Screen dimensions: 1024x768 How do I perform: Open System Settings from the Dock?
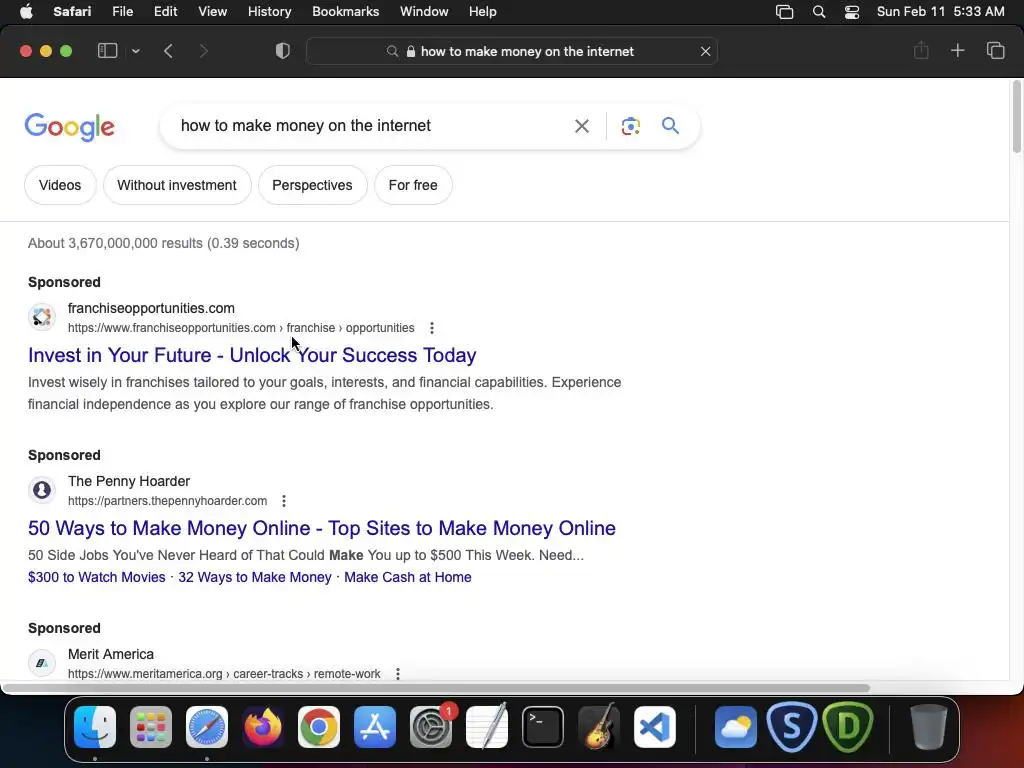point(431,727)
